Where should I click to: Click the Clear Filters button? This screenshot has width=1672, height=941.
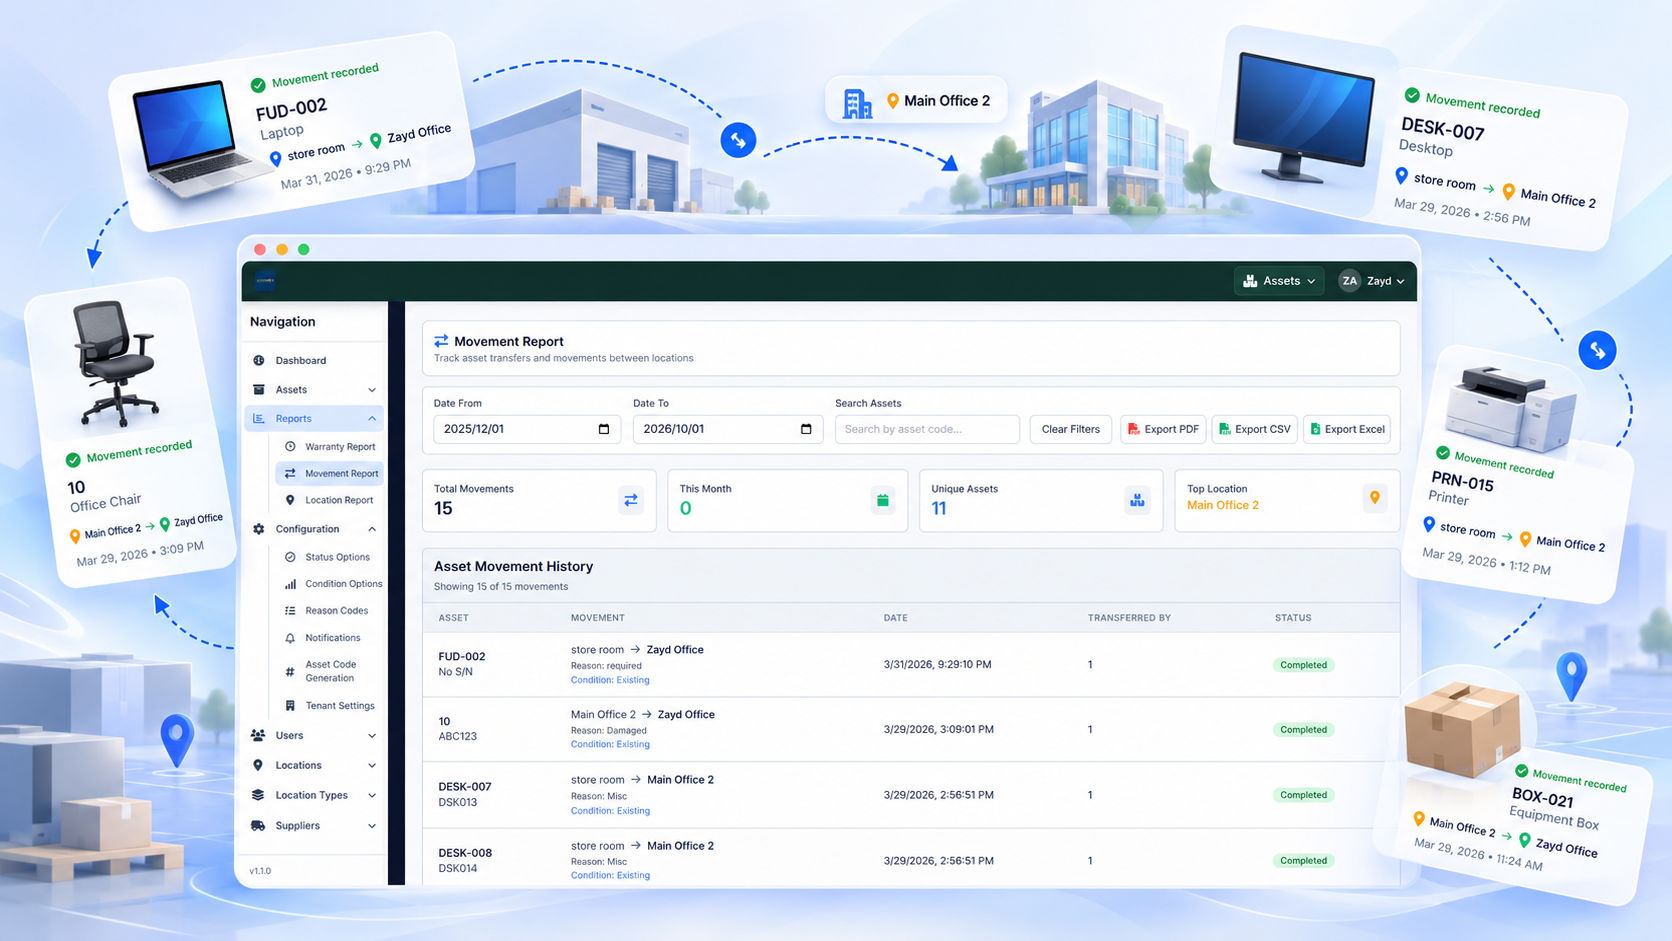pos(1070,429)
